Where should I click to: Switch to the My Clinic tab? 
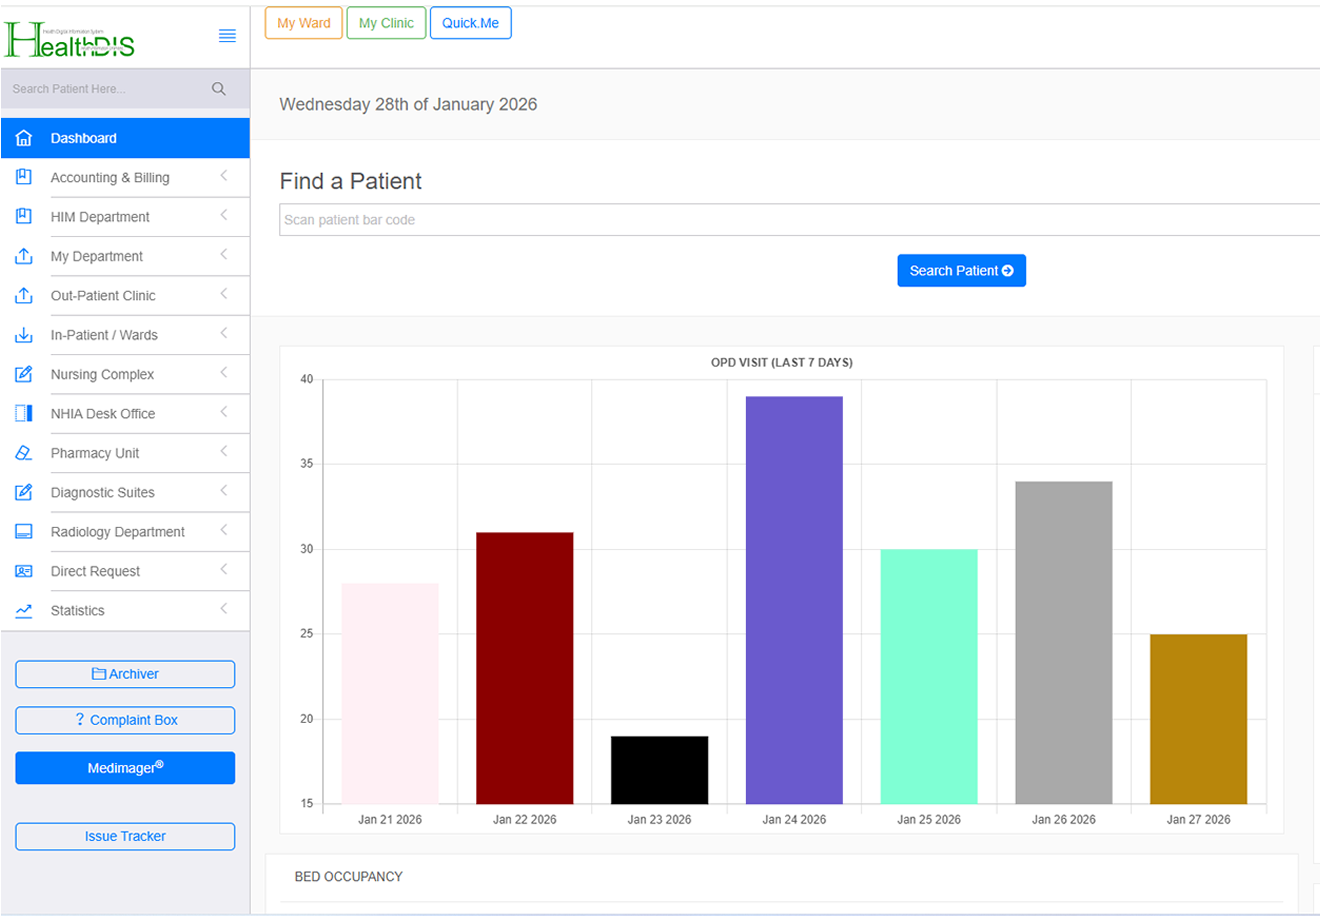(386, 23)
